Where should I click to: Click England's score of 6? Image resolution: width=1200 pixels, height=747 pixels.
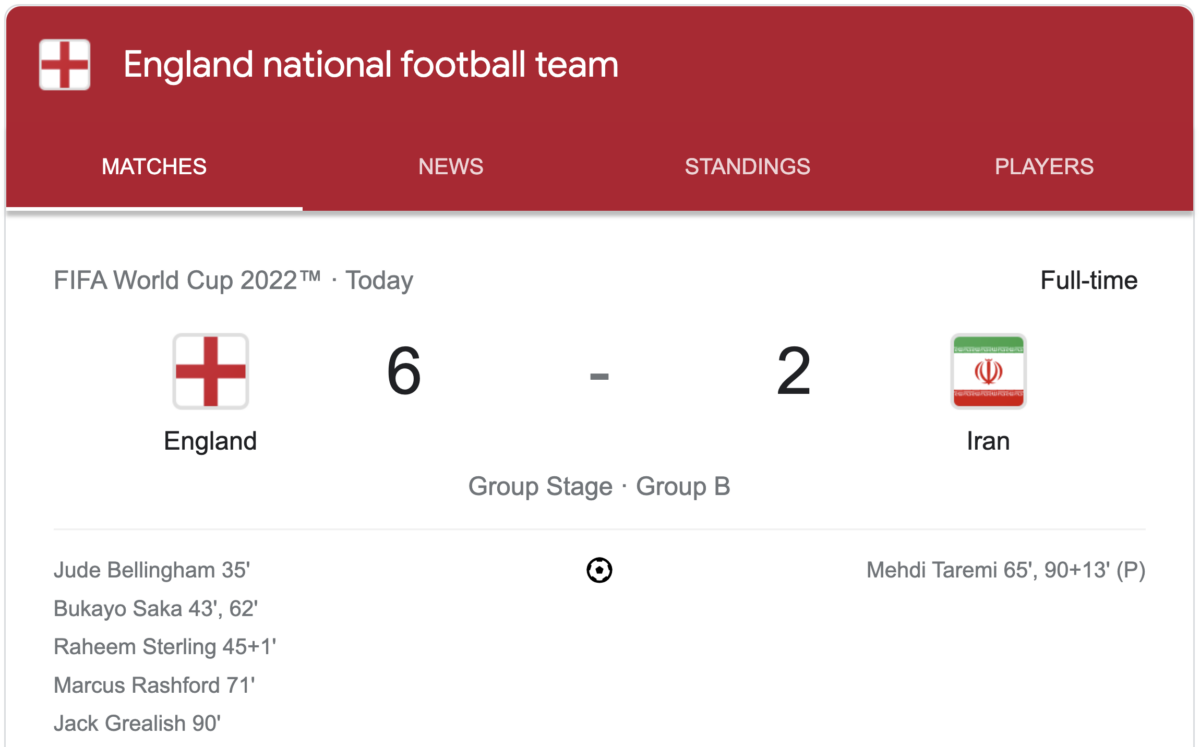tap(404, 371)
